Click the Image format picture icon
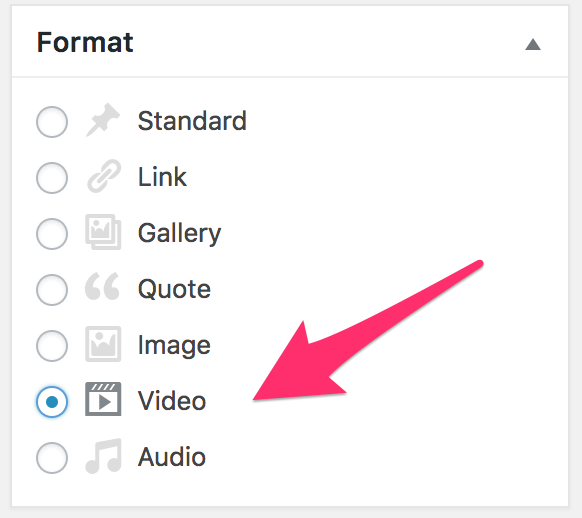The image size is (582, 518). coord(103,344)
